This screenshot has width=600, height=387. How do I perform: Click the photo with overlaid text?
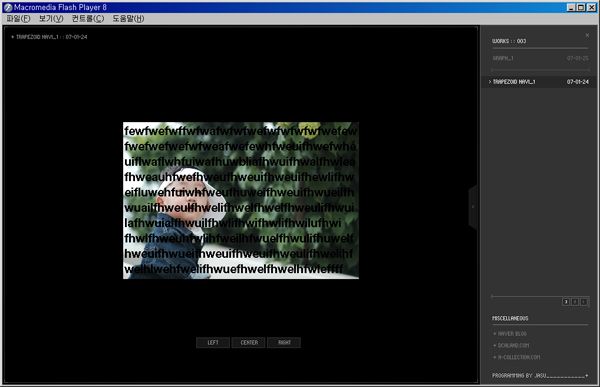tap(241, 200)
